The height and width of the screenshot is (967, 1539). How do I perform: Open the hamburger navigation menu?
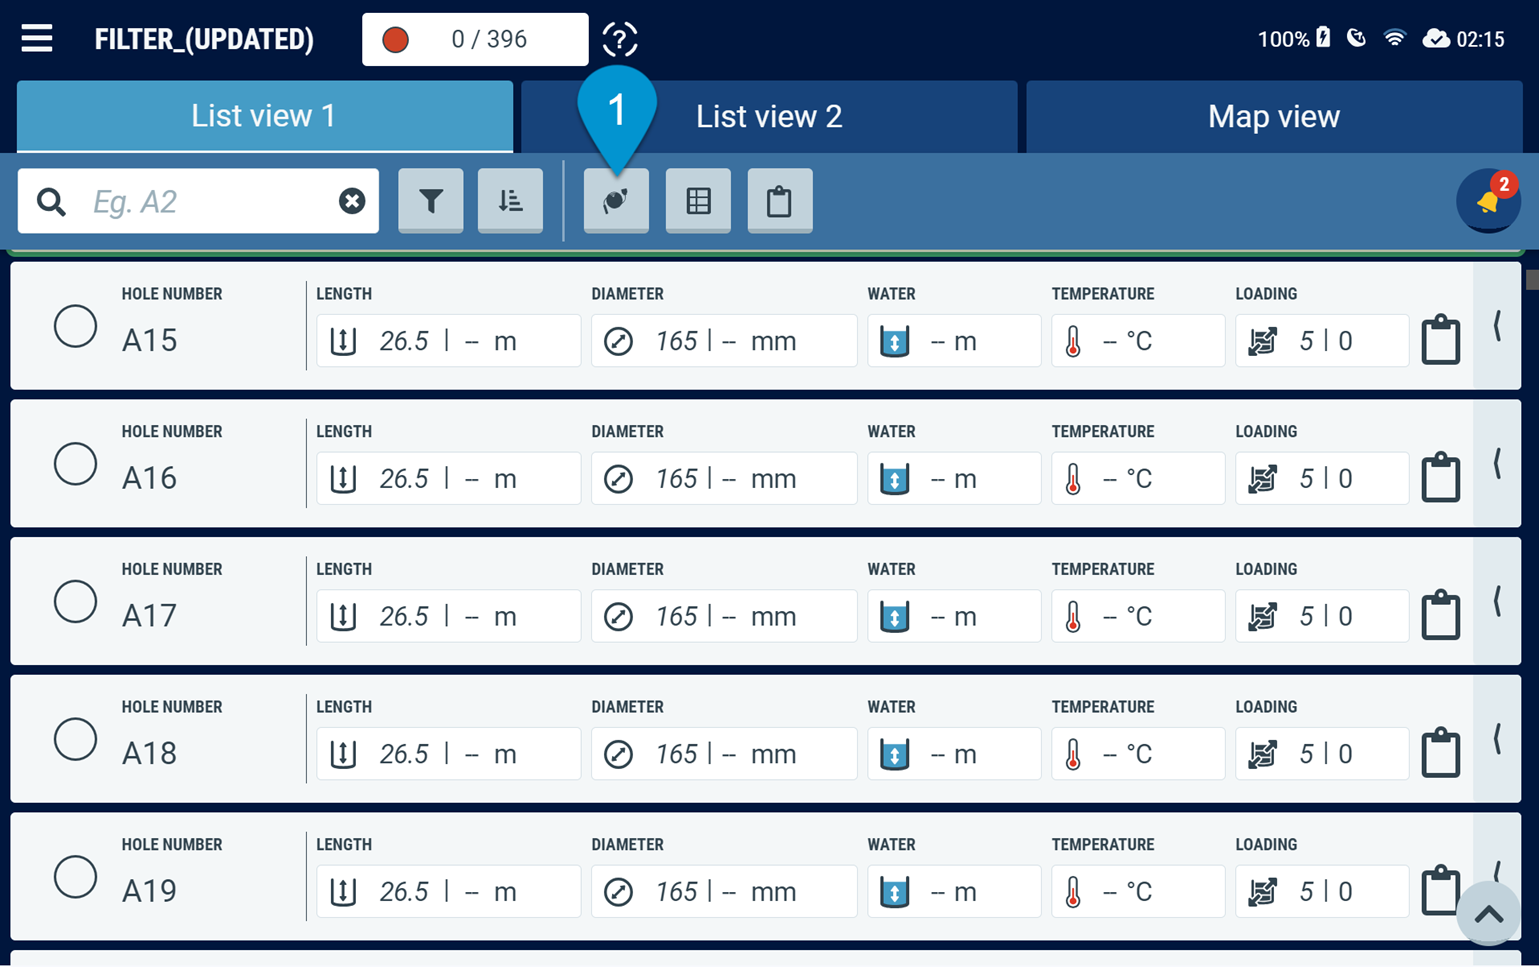pyautogui.click(x=37, y=39)
